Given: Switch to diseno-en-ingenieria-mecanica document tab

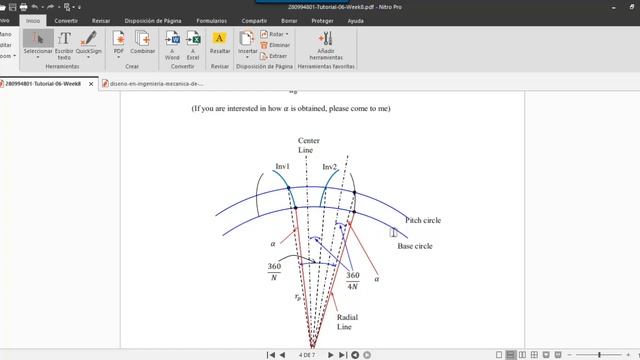Looking at the screenshot, I should 153,84.
